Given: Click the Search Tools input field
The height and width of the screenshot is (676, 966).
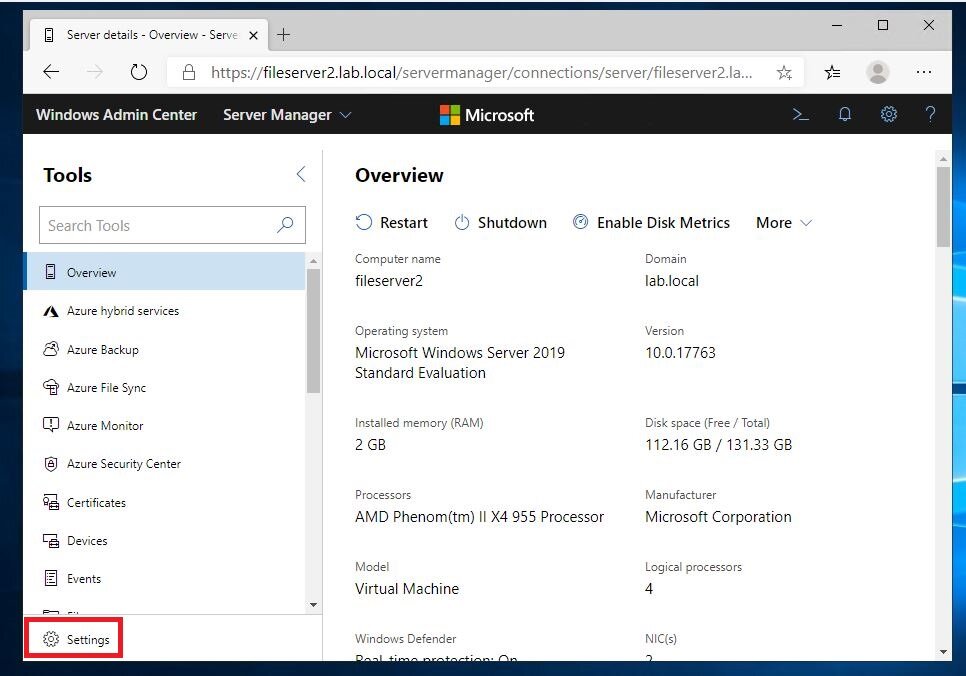Looking at the screenshot, I should (172, 225).
